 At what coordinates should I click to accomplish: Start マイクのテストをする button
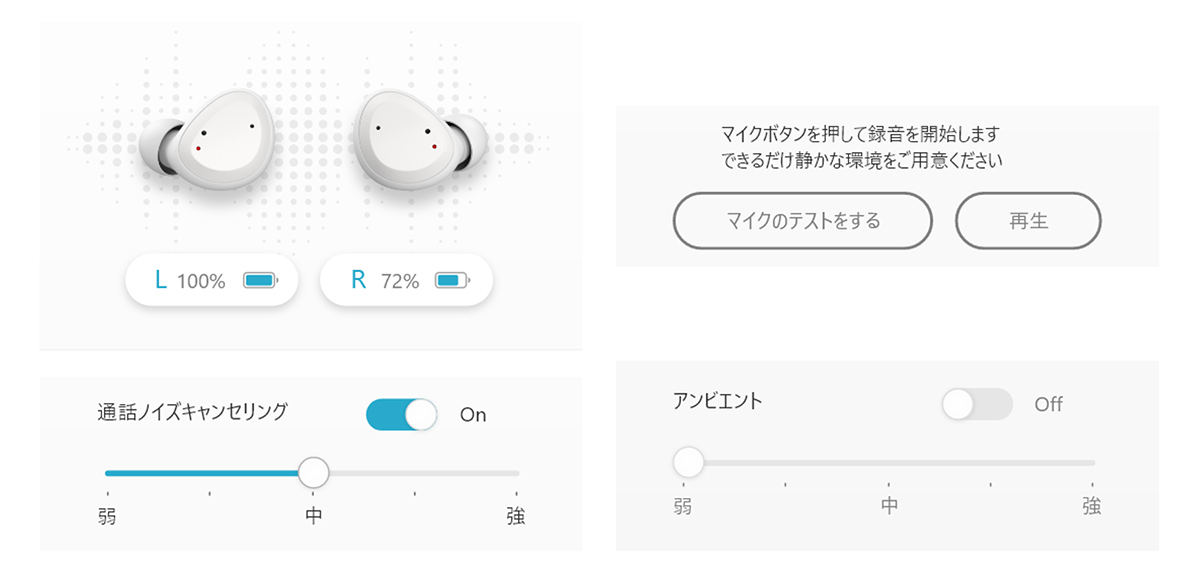[803, 221]
